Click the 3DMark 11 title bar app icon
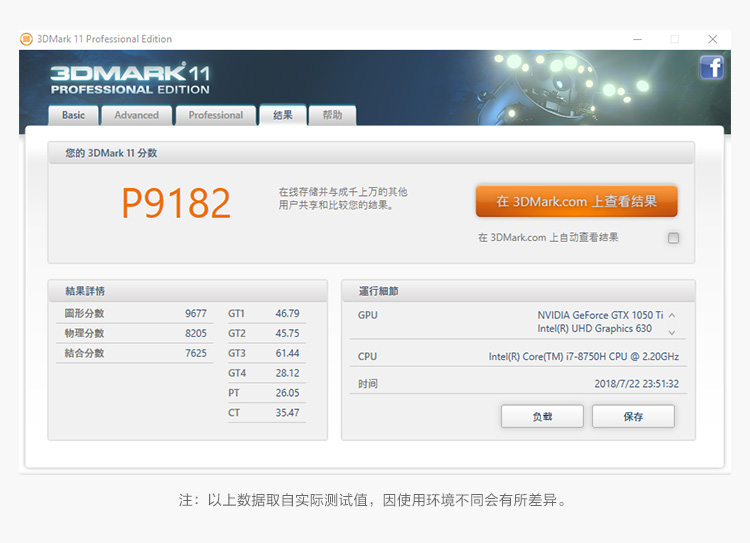The height and width of the screenshot is (543, 750). click(26, 39)
